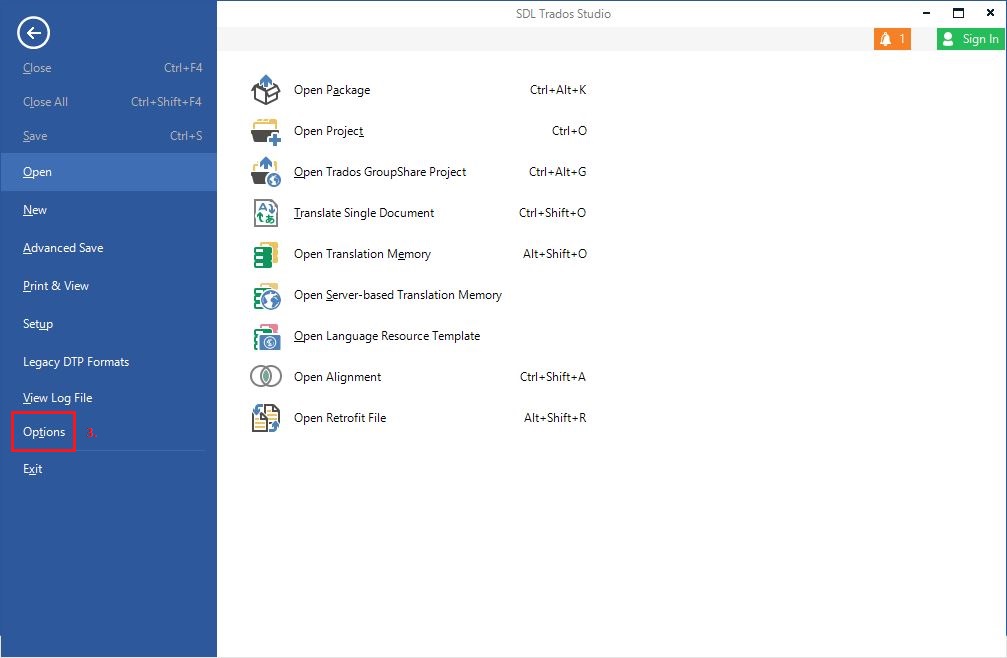Open the Setup section
Viewport: 1007px width, 658px height.
[x=38, y=324]
